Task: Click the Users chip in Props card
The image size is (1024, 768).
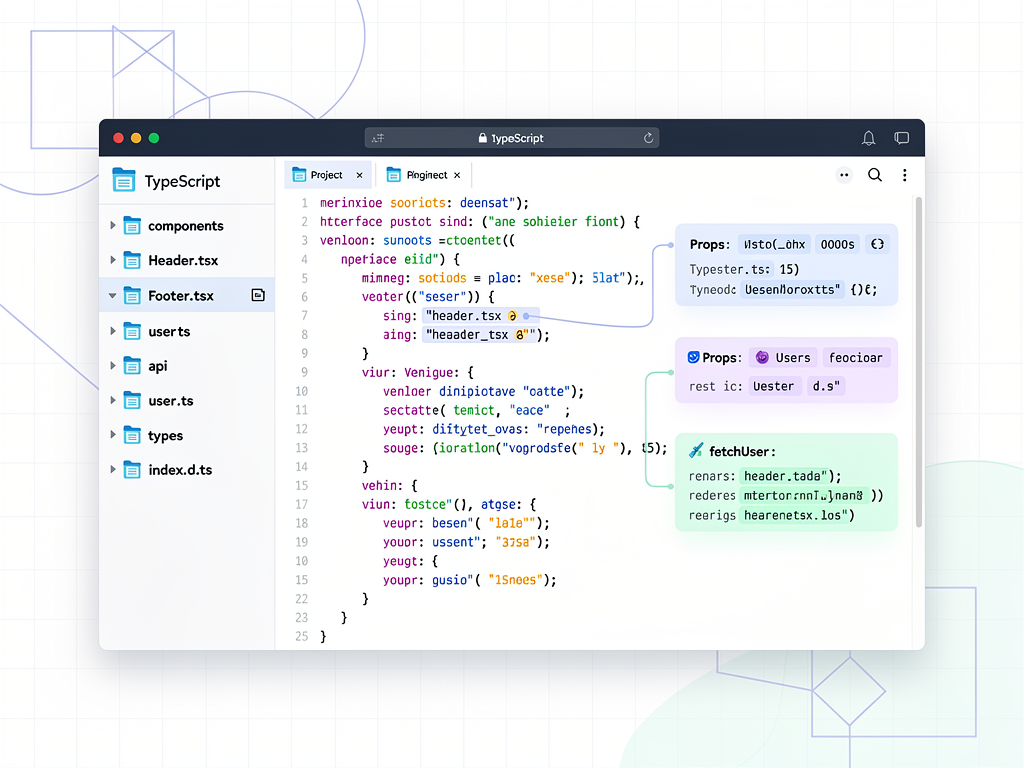Action: click(782, 357)
